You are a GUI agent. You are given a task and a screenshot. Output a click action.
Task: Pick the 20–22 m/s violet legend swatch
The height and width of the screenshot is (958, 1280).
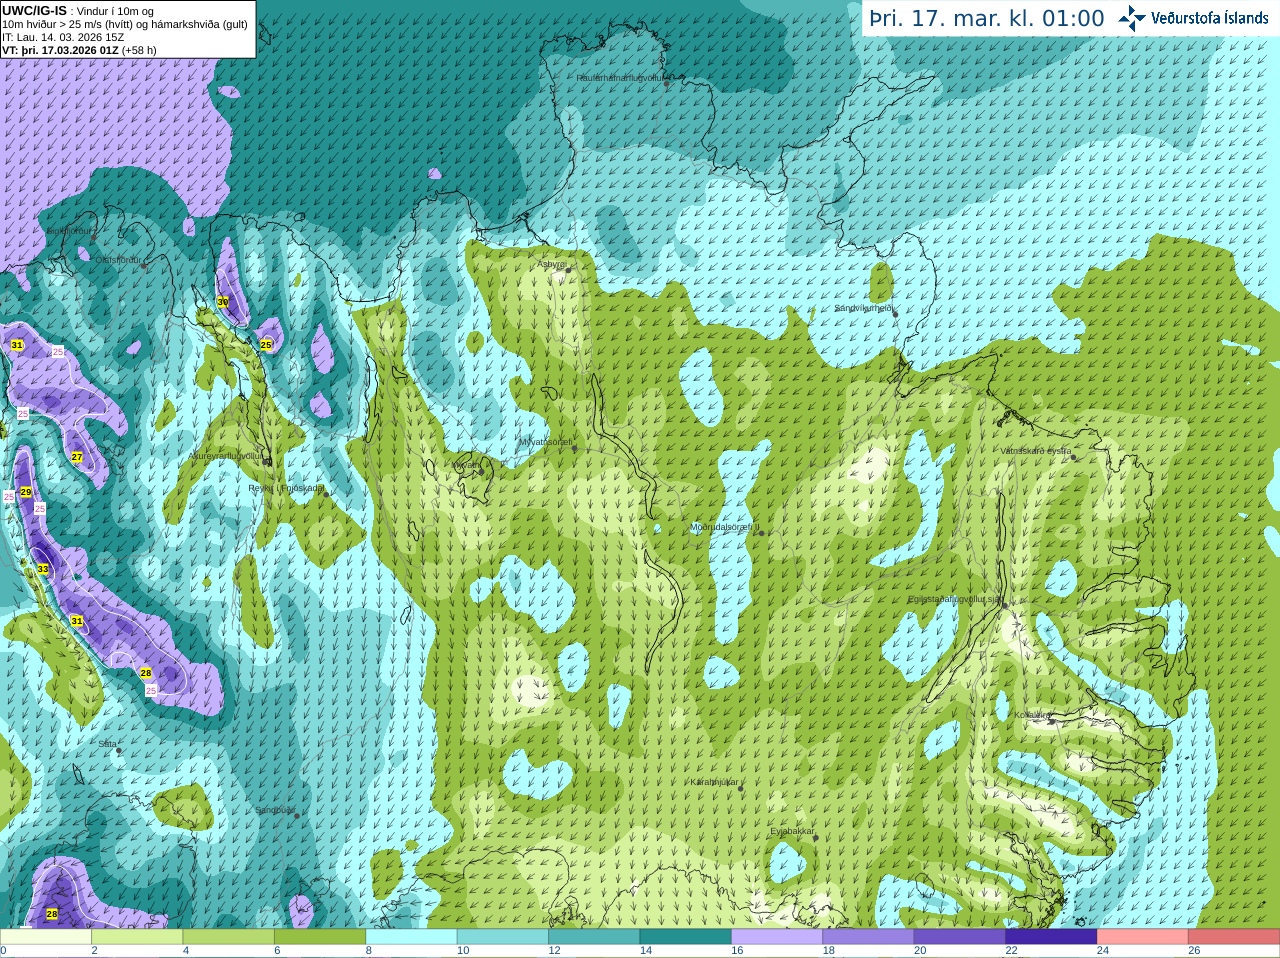coord(960,937)
